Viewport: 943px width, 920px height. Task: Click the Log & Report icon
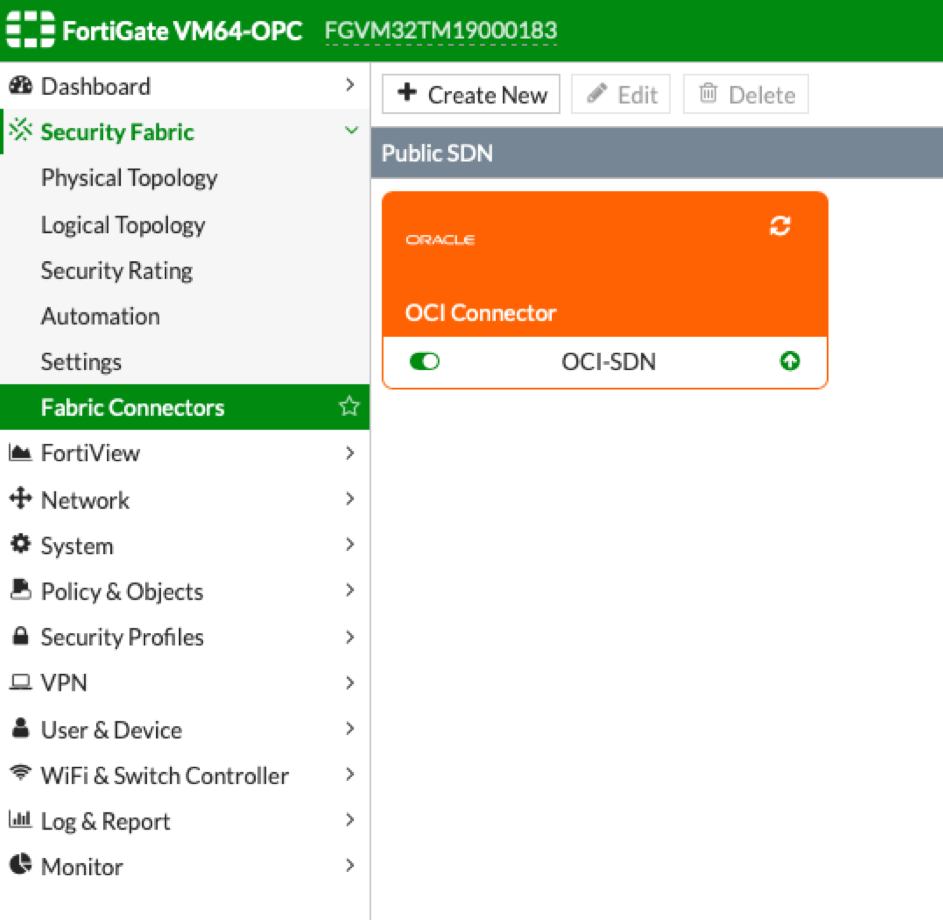point(22,821)
